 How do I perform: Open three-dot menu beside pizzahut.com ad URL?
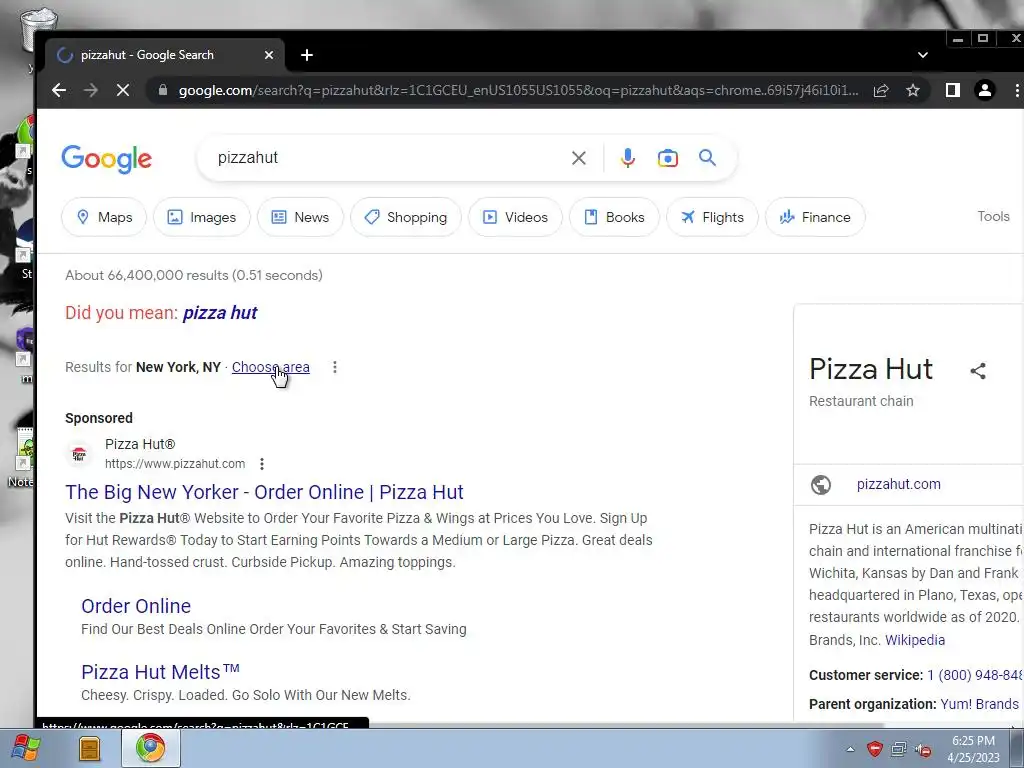(x=262, y=464)
